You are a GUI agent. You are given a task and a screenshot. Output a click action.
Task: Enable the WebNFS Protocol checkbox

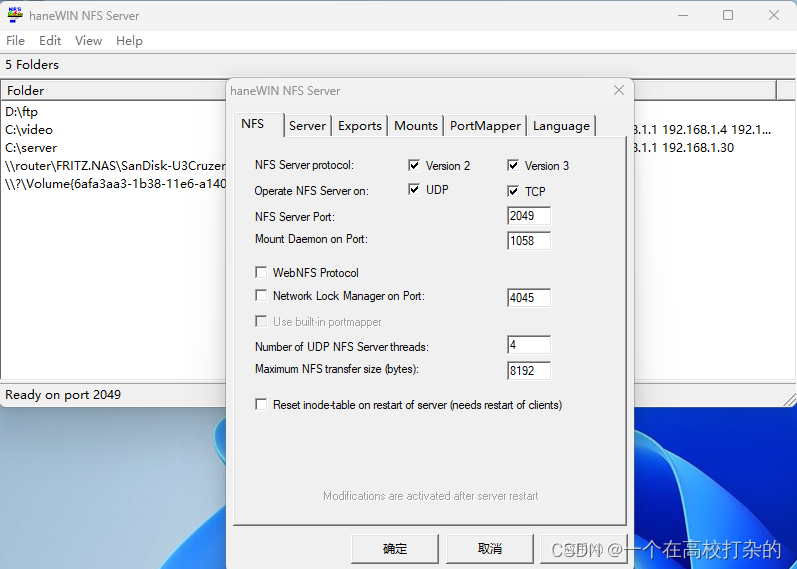tap(261, 273)
